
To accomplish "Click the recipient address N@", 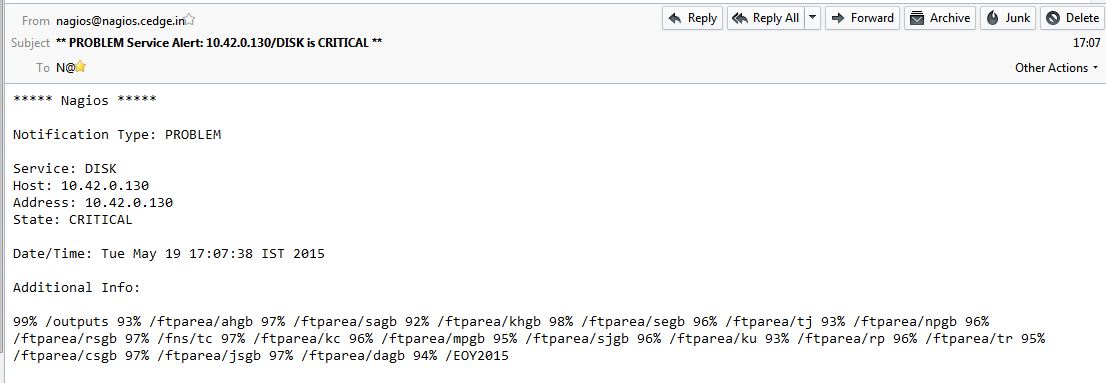I will [65, 68].
